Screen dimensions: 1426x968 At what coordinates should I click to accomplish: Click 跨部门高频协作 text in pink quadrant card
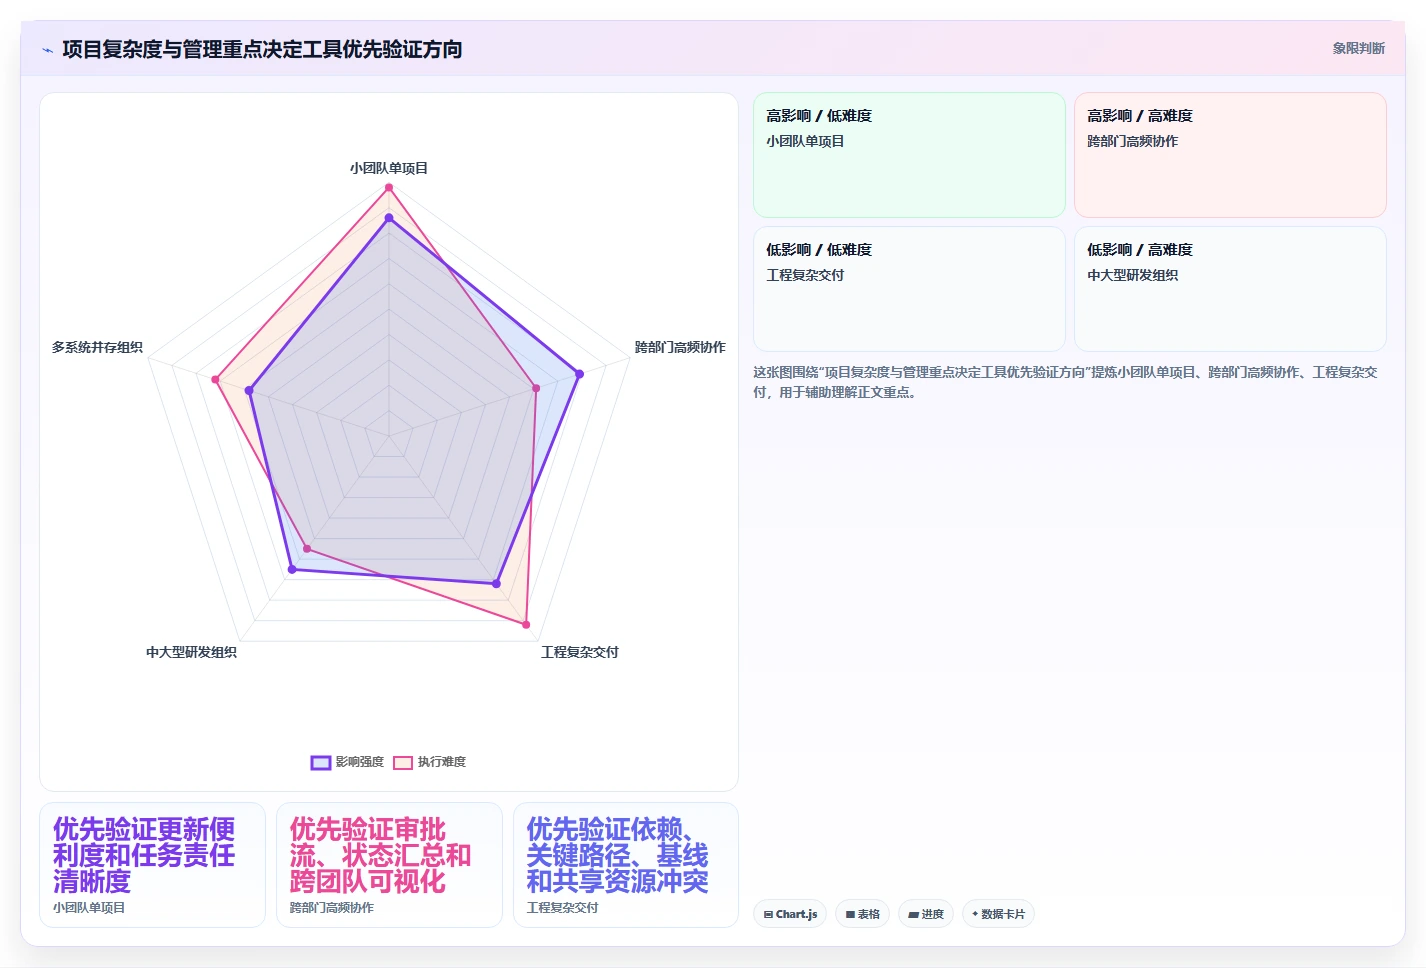1132,141
